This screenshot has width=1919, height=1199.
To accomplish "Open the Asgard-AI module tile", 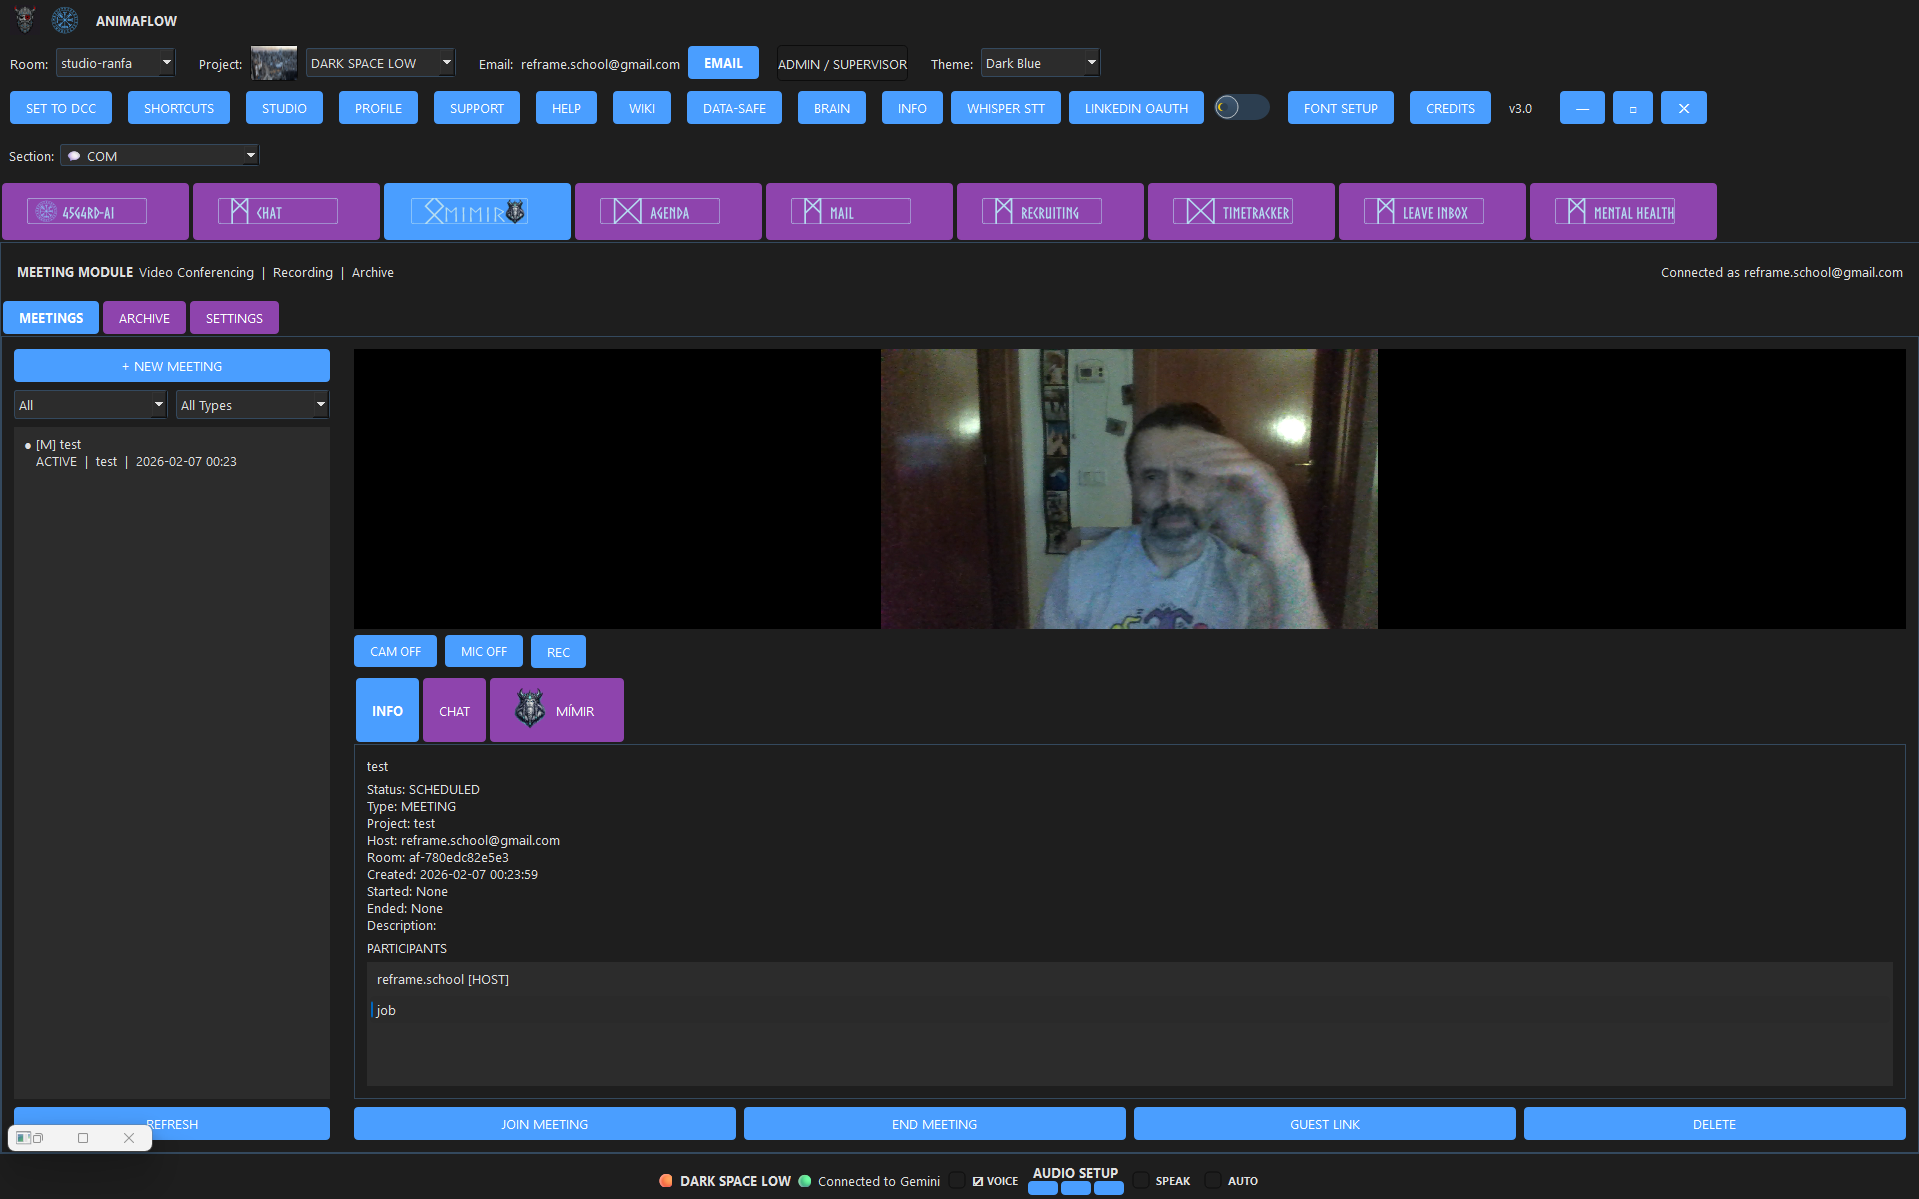I will [x=95, y=212].
